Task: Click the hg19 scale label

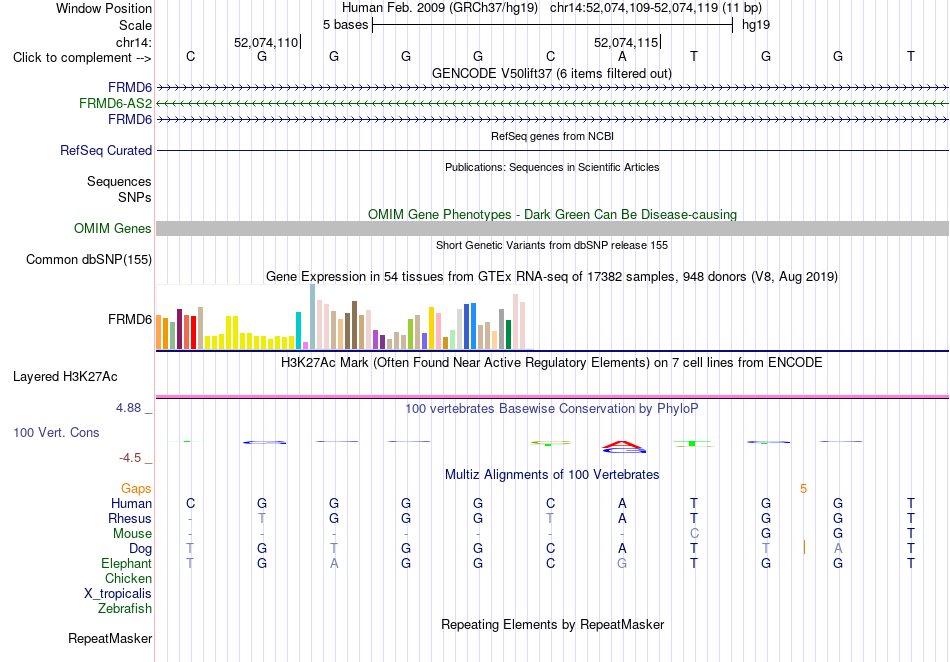Action: tap(756, 25)
